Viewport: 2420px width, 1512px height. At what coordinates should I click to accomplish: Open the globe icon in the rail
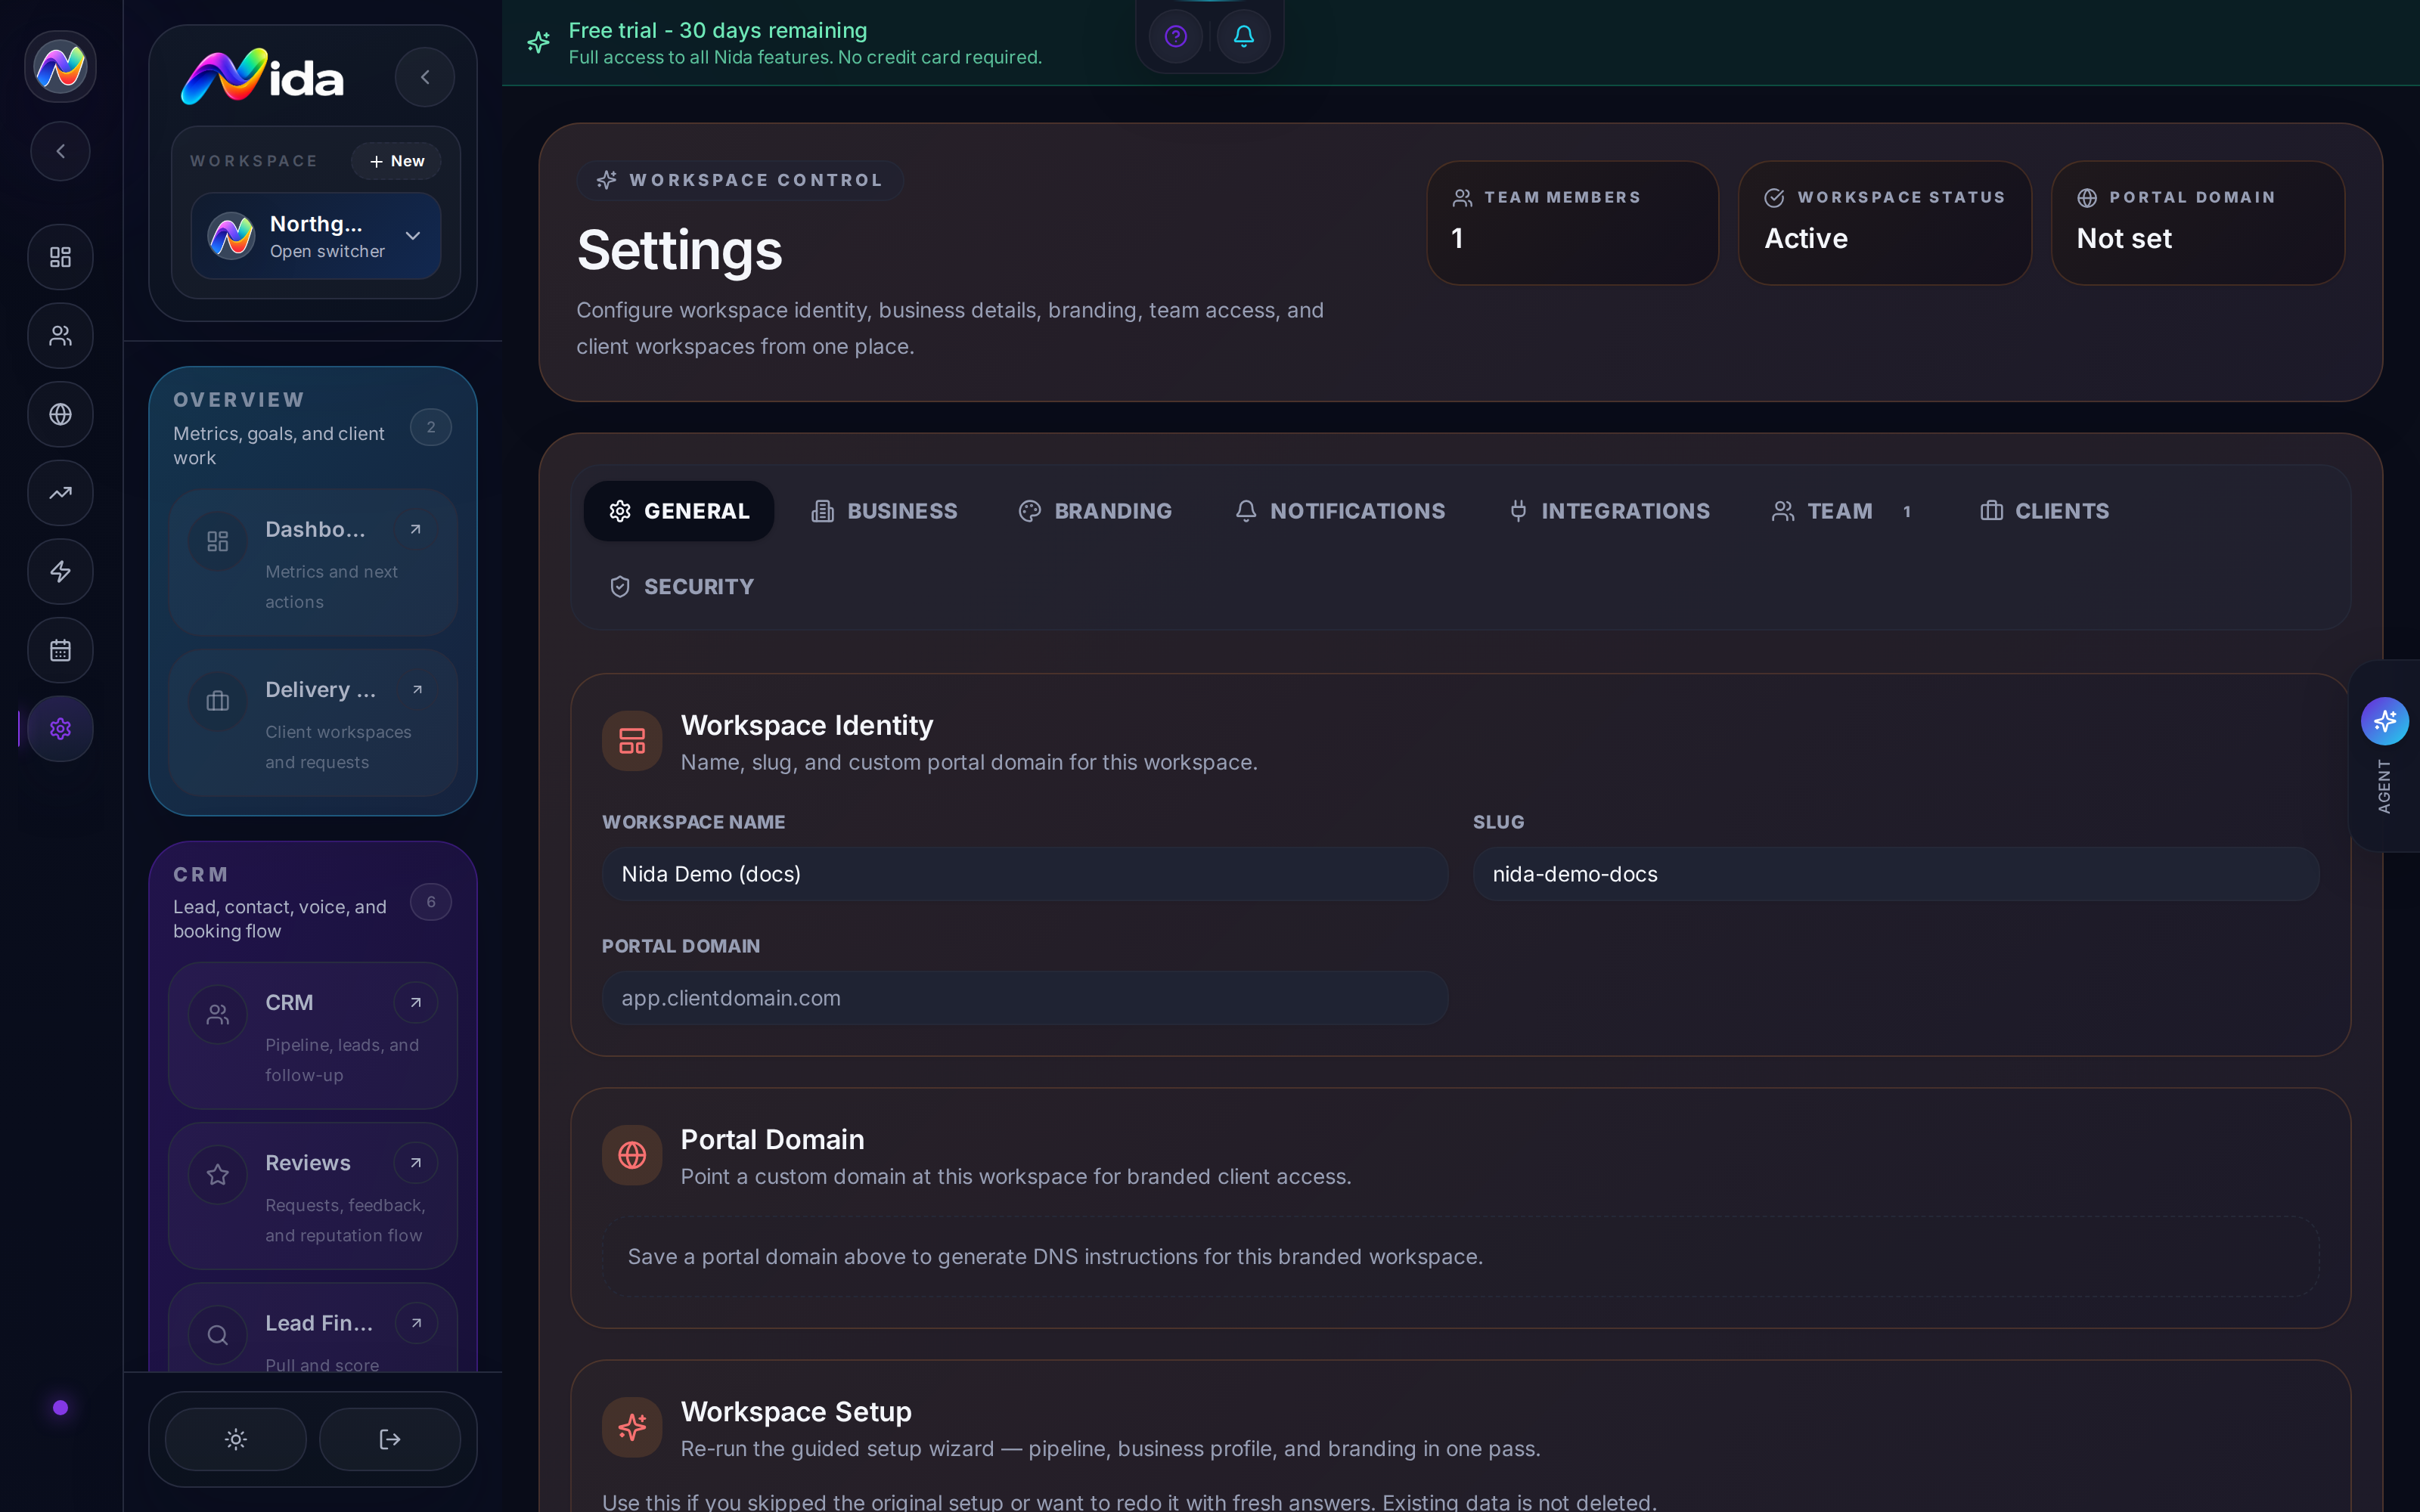click(x=60, y=414)
